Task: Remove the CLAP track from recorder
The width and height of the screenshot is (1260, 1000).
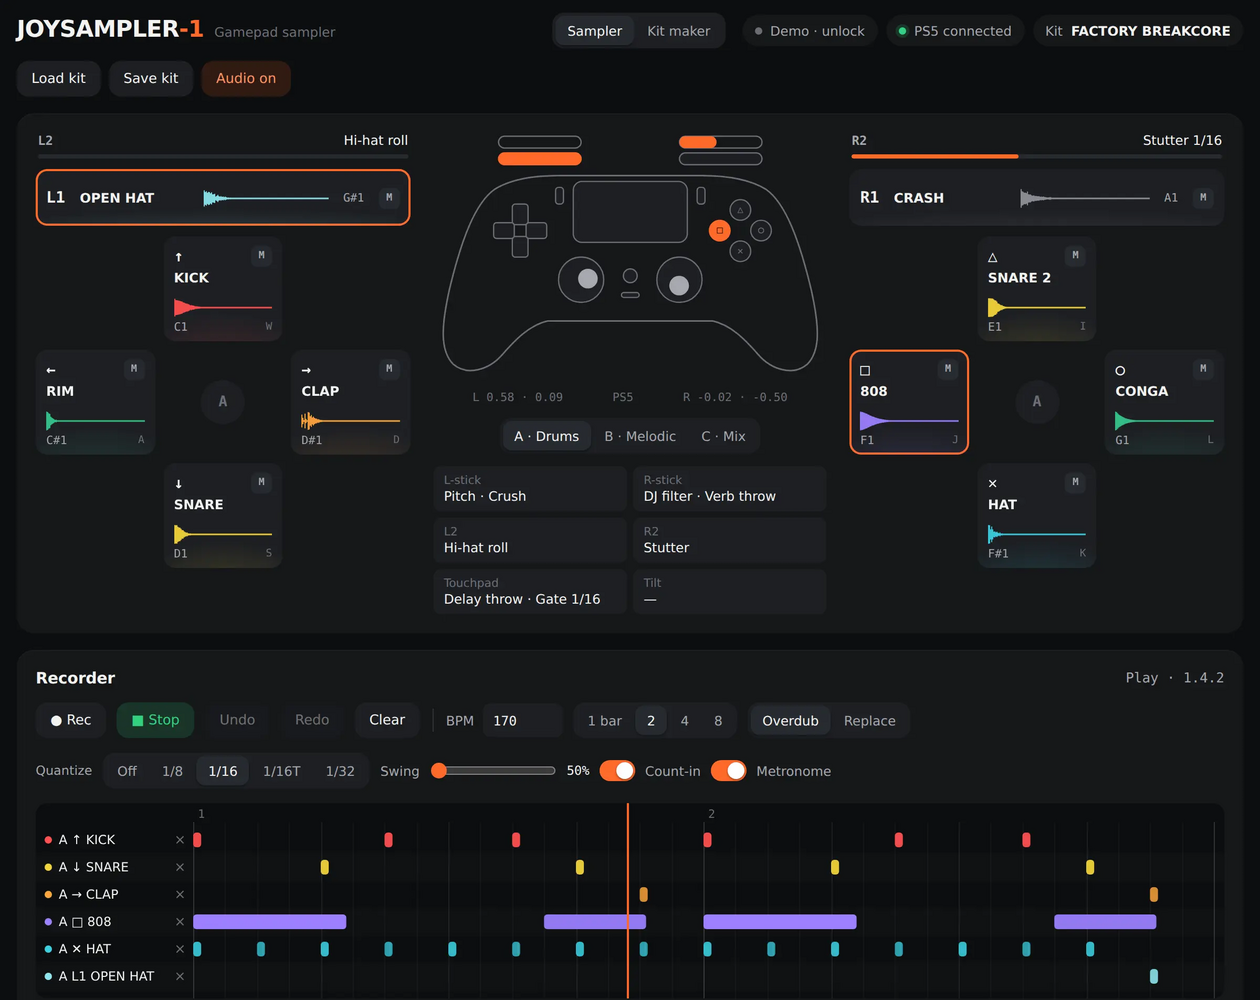Action: (180, 894)
